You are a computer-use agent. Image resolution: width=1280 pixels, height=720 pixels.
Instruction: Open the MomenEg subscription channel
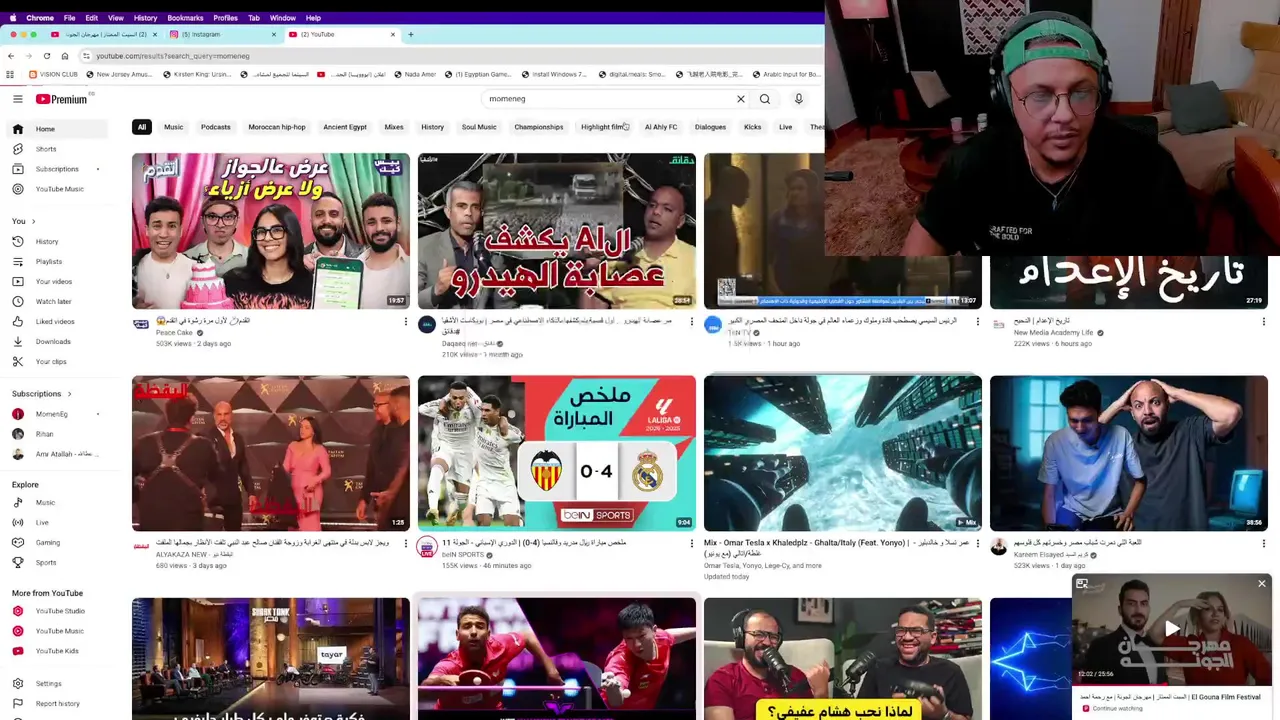(x=57, y=414)
